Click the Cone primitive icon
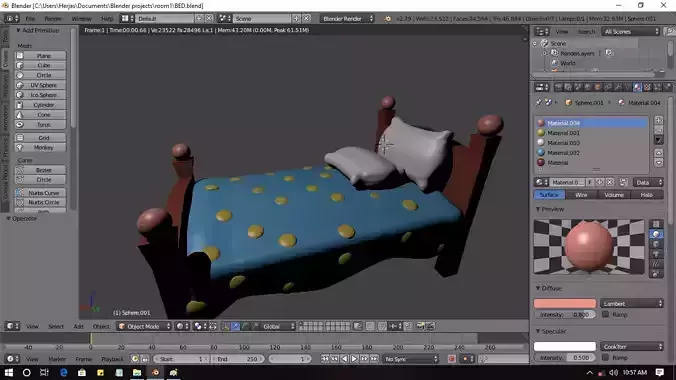This screenshot has height=380, width=676. (x=20, y=115)
